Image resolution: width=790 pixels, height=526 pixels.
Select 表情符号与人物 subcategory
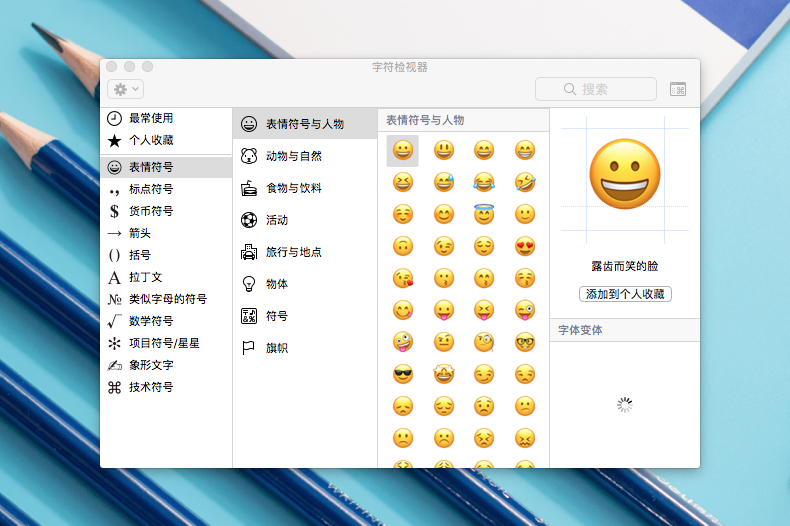click(x=305, y=124)
